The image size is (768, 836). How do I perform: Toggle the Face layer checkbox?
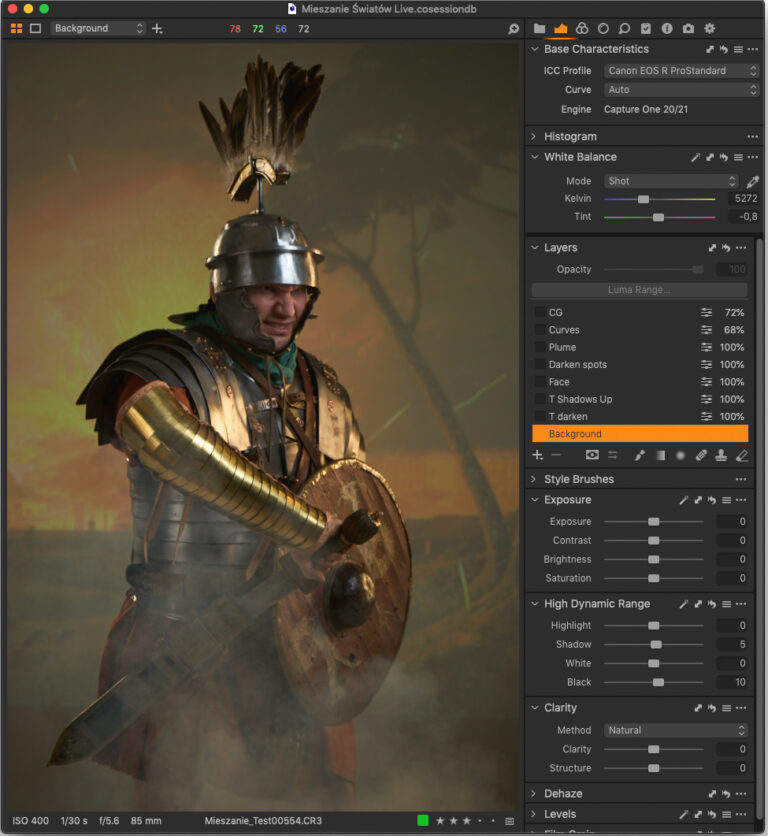539,382
